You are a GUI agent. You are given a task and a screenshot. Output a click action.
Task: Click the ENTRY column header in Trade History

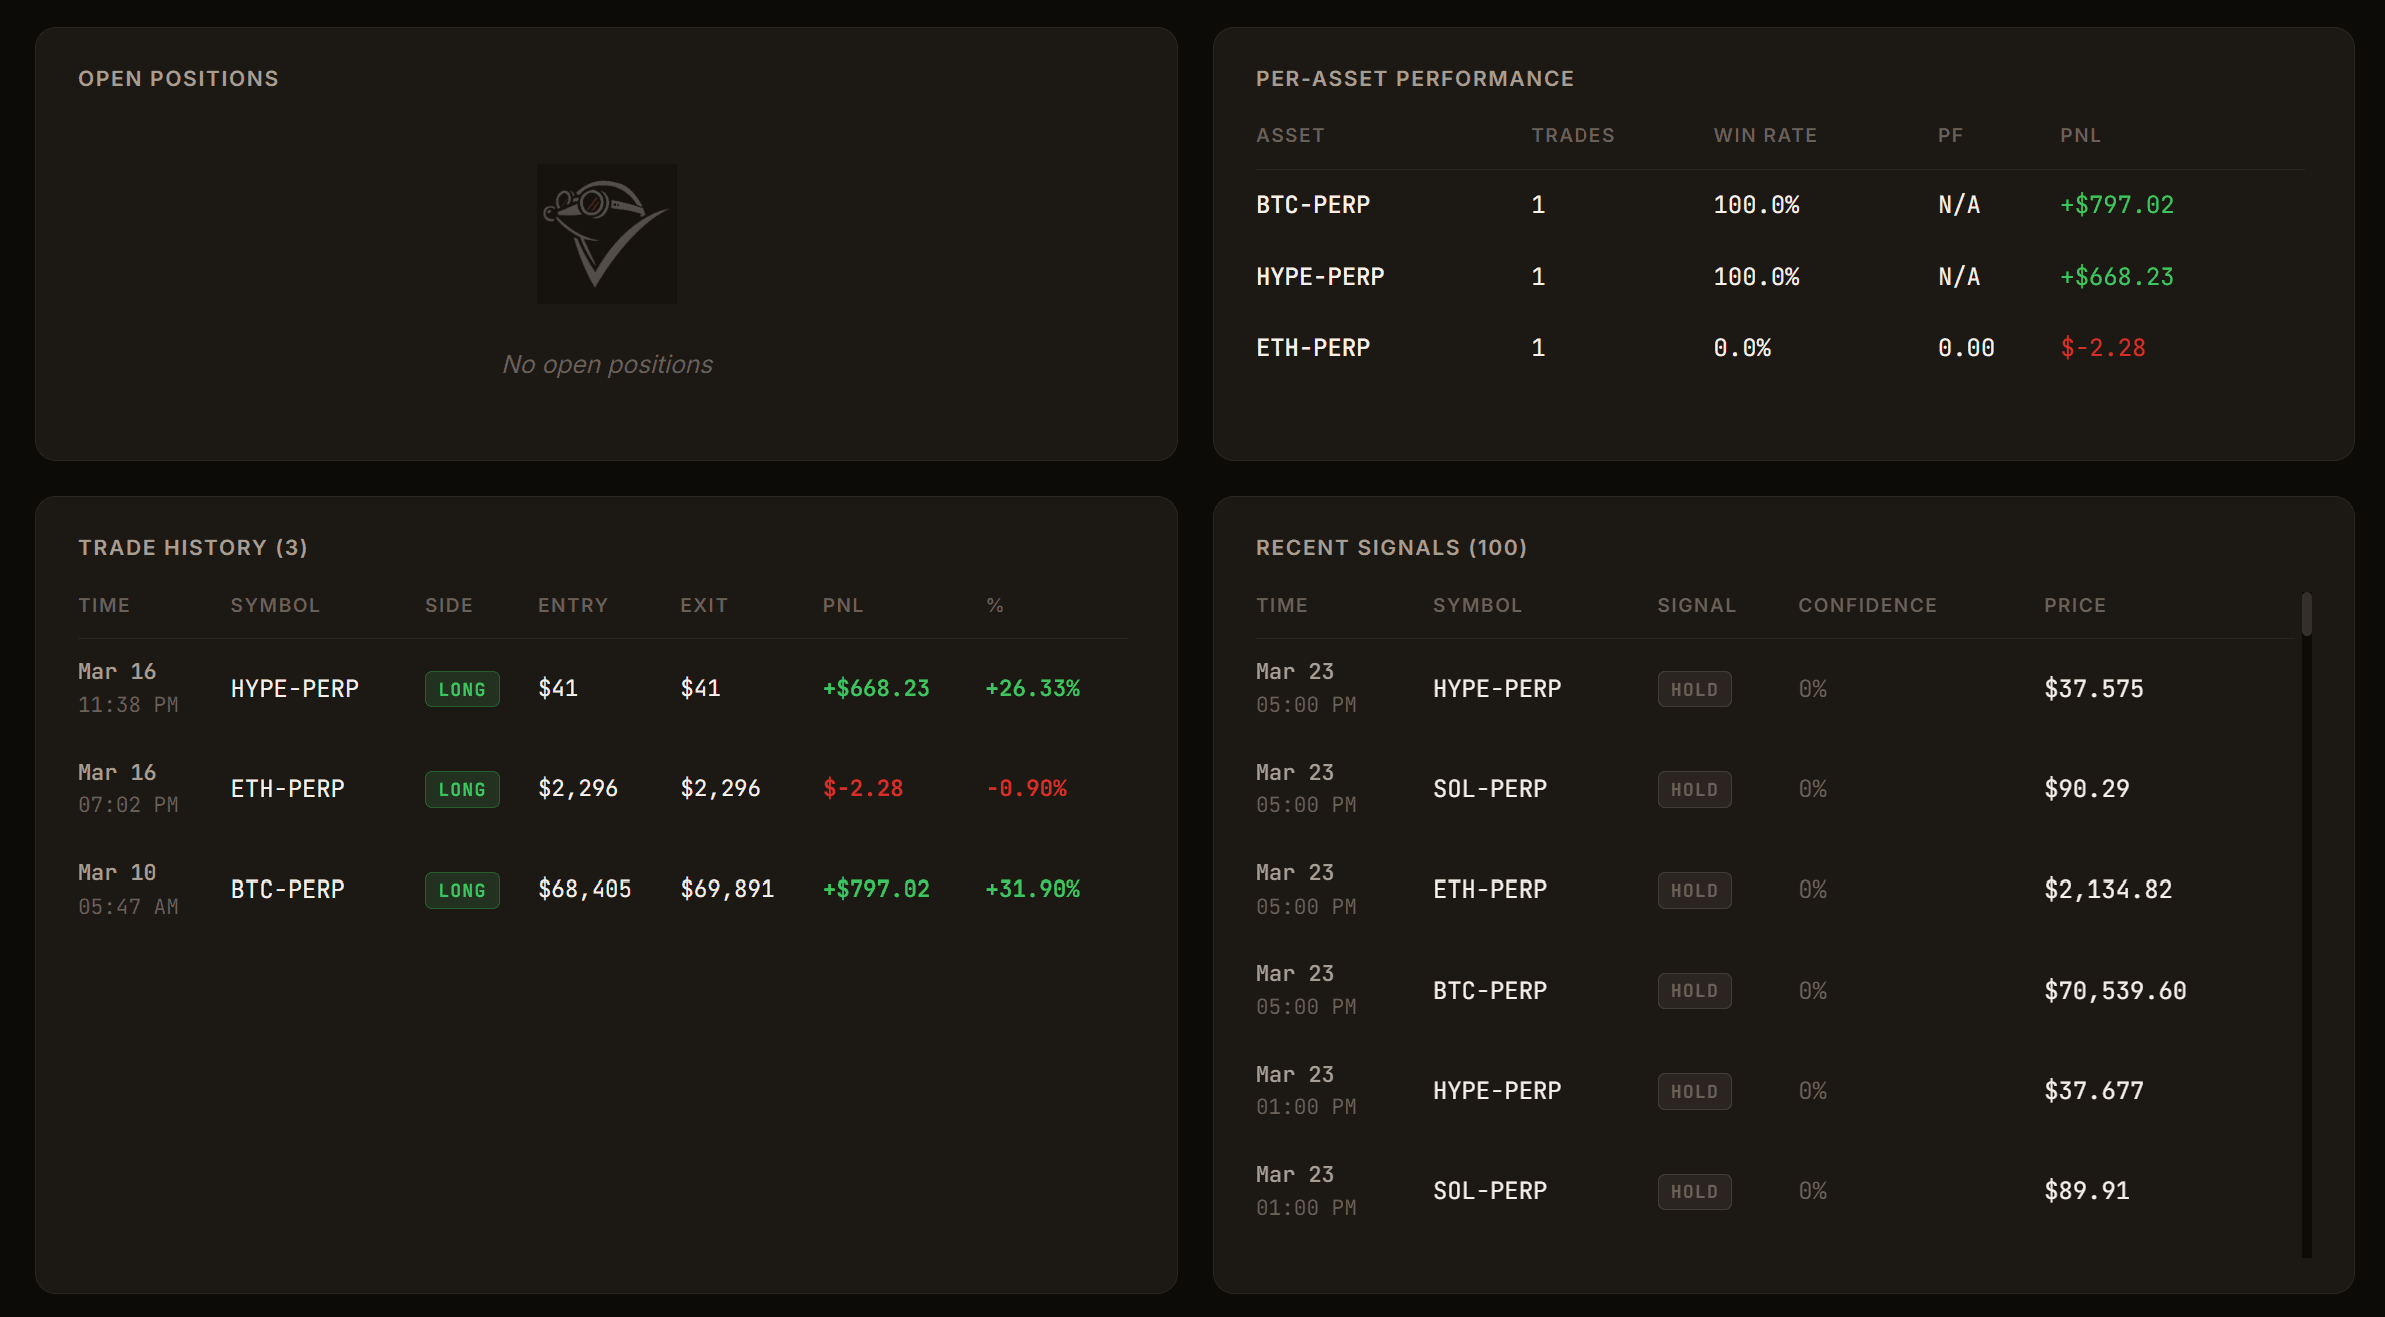pos(573,605)
